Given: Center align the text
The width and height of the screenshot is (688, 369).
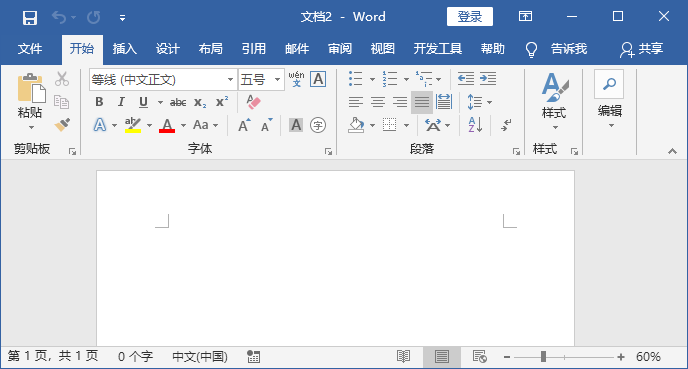Looking at the screenshot, I should click(378, 102).
